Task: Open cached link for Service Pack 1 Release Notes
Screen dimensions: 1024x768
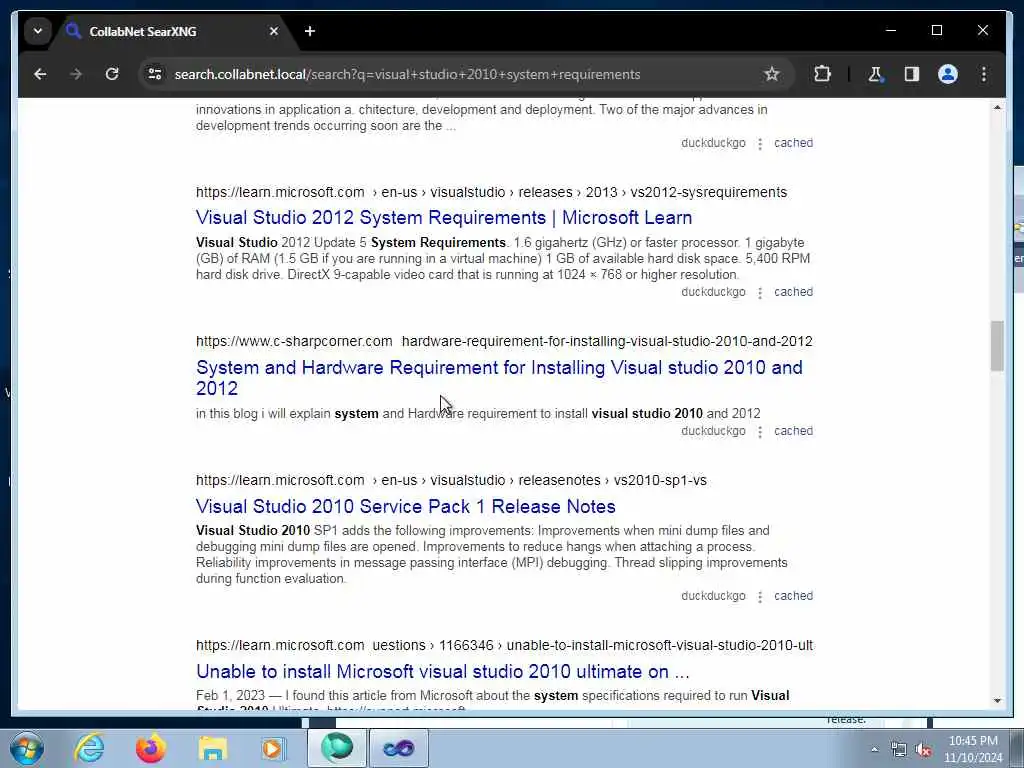Action: tap(793, 596)
